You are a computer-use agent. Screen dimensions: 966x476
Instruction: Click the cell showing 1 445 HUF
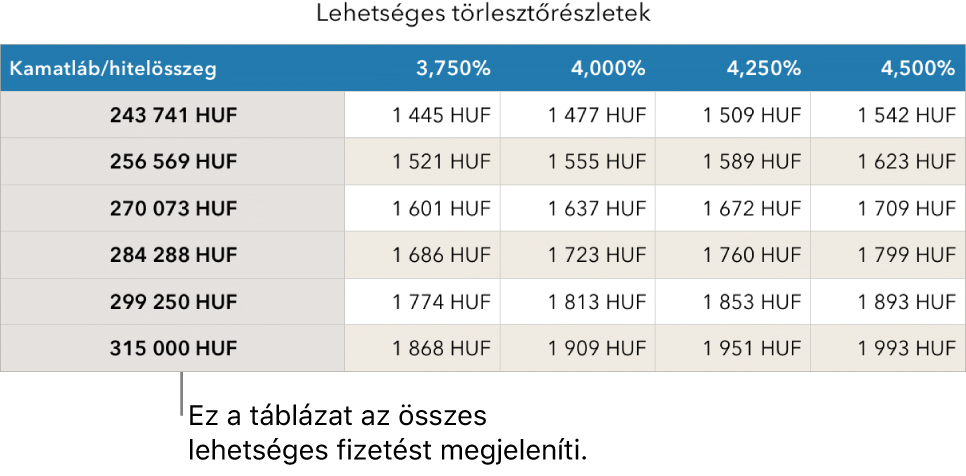[x=423, y=115]
